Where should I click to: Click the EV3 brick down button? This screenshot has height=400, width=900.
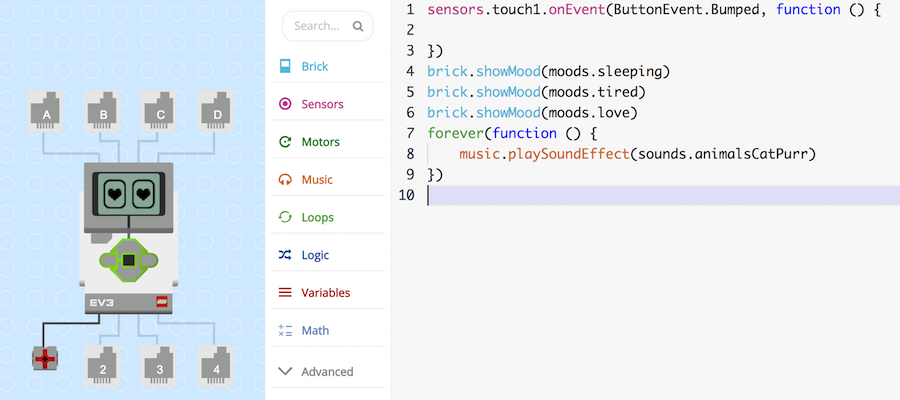129,276
